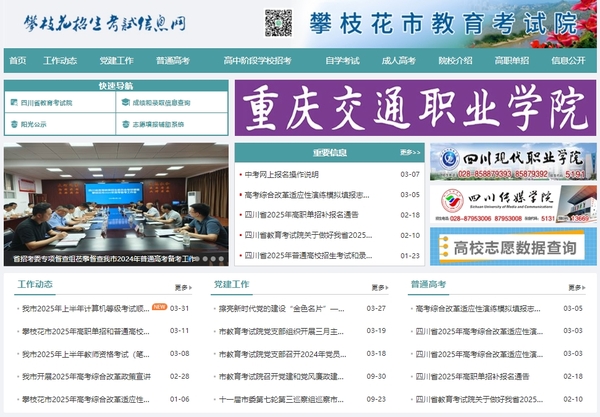Viewport: 600px width, 417px height.
Task: Expand 更多 beside the 工作动态 section
Action: pos(183,287)
